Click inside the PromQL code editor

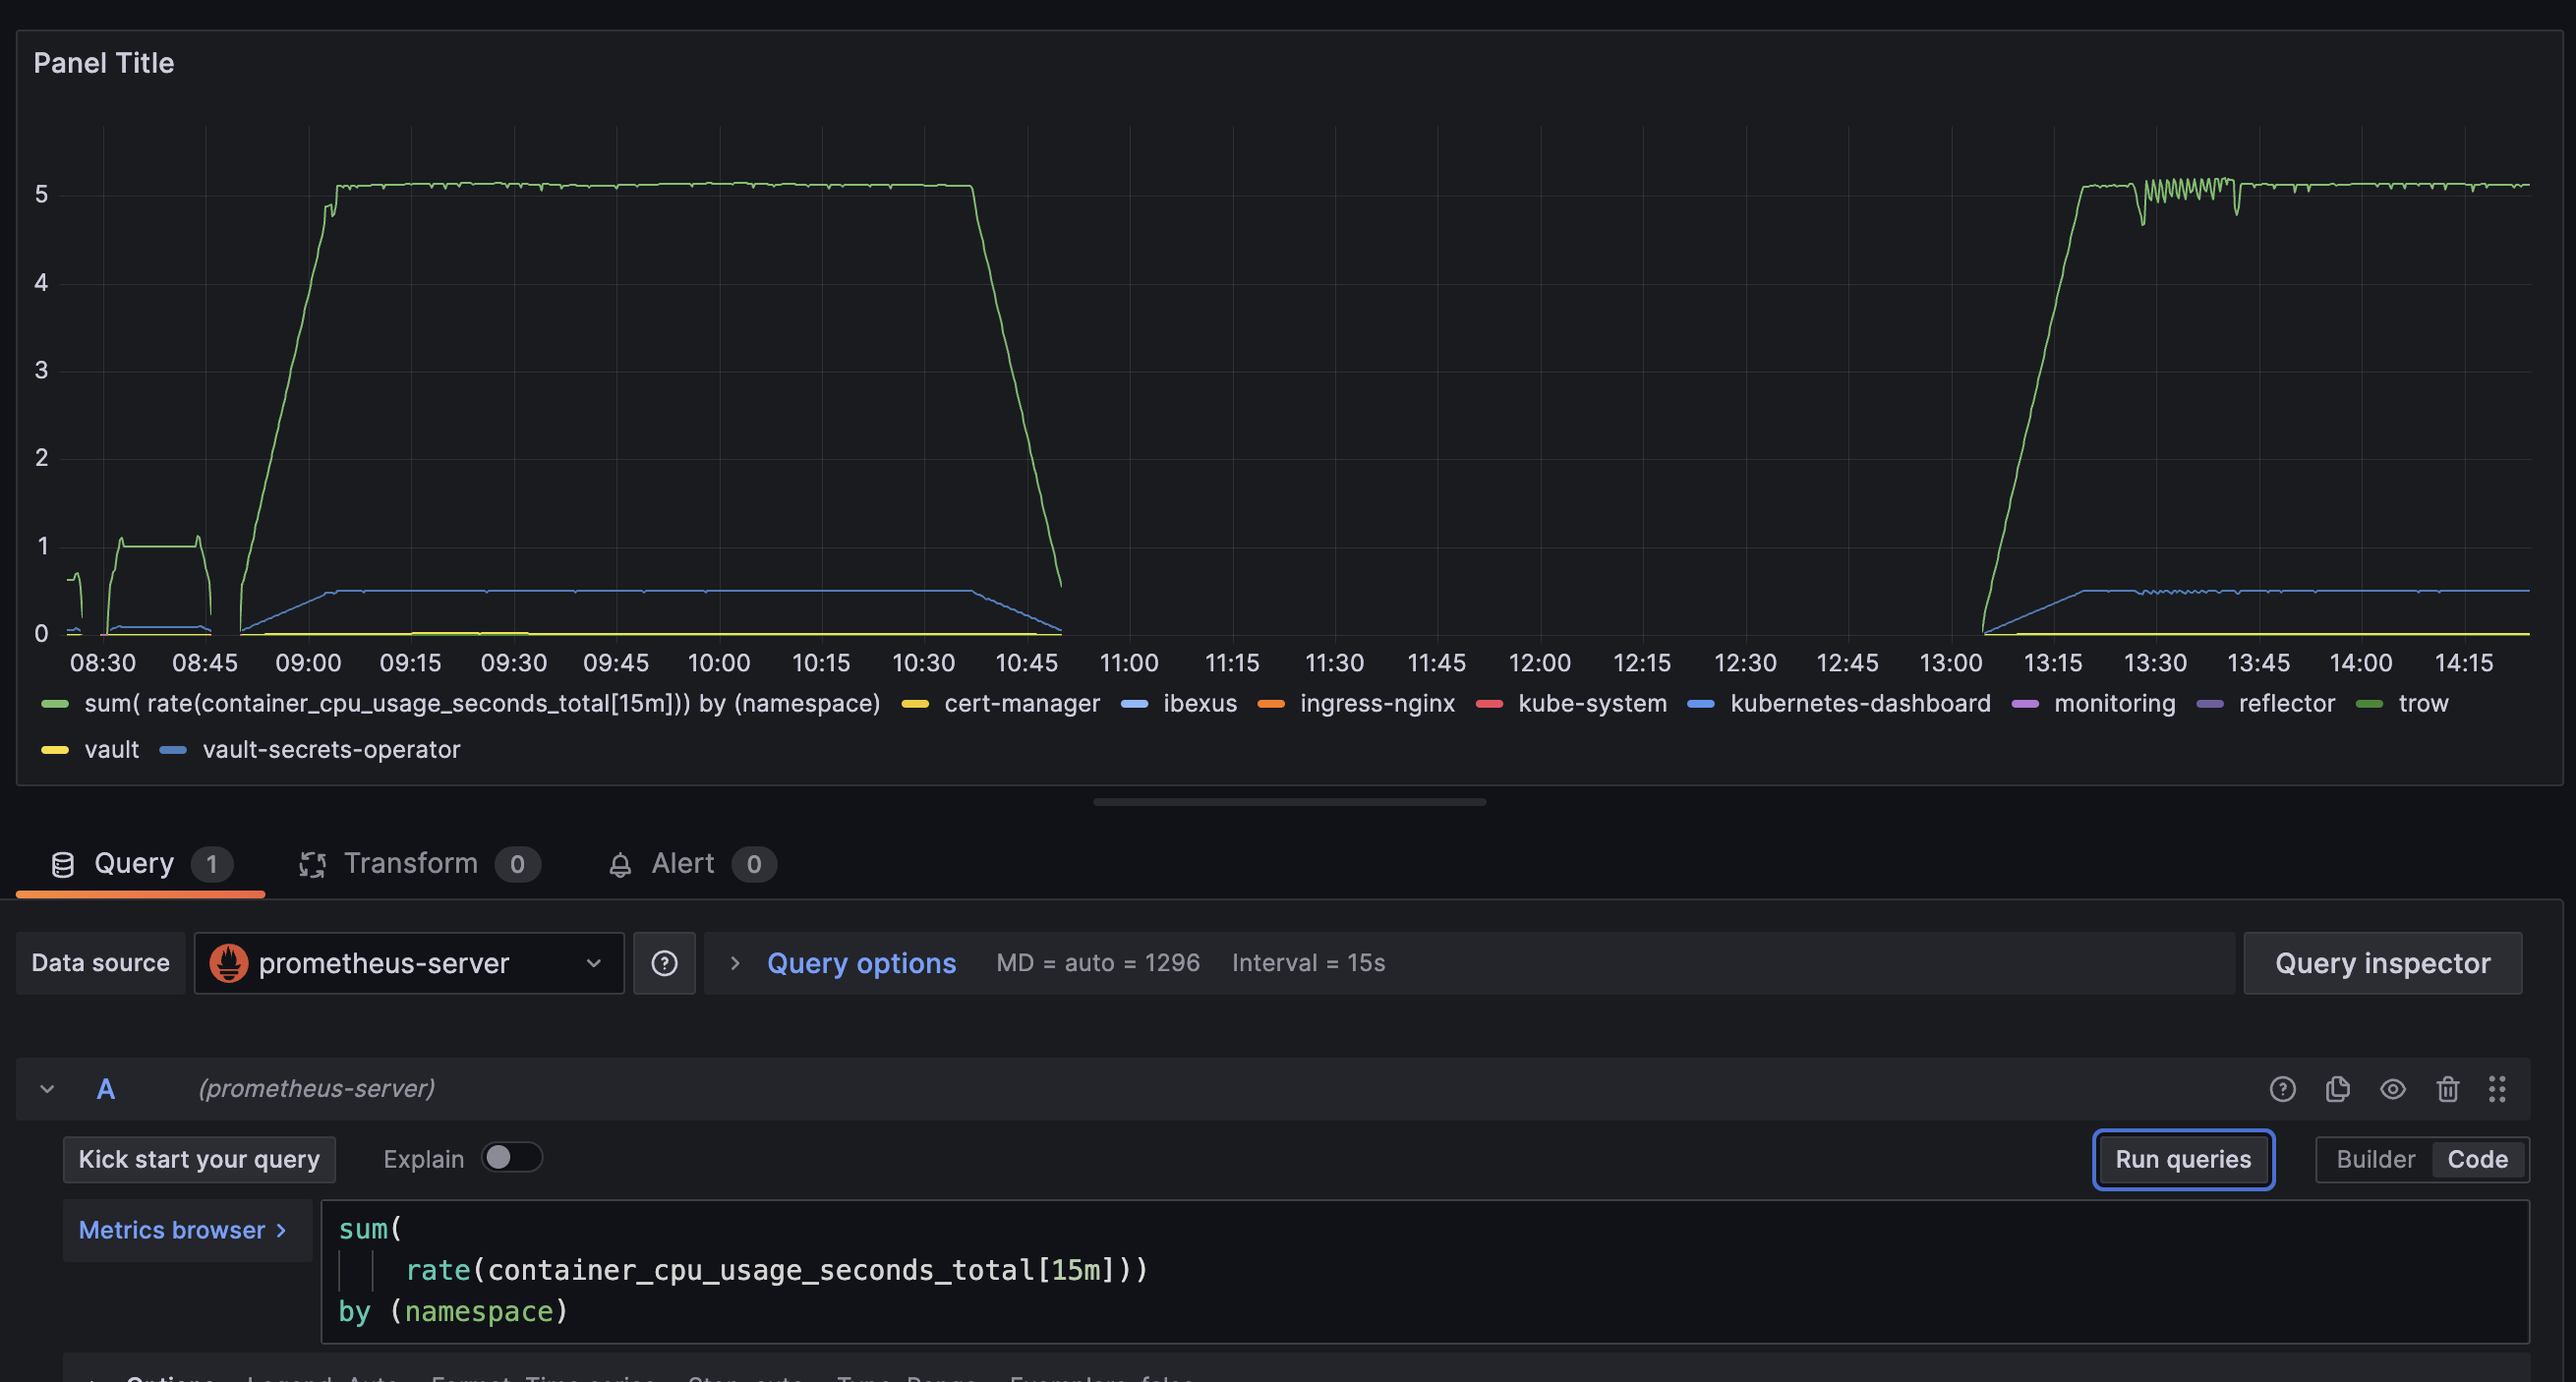1424,1271
